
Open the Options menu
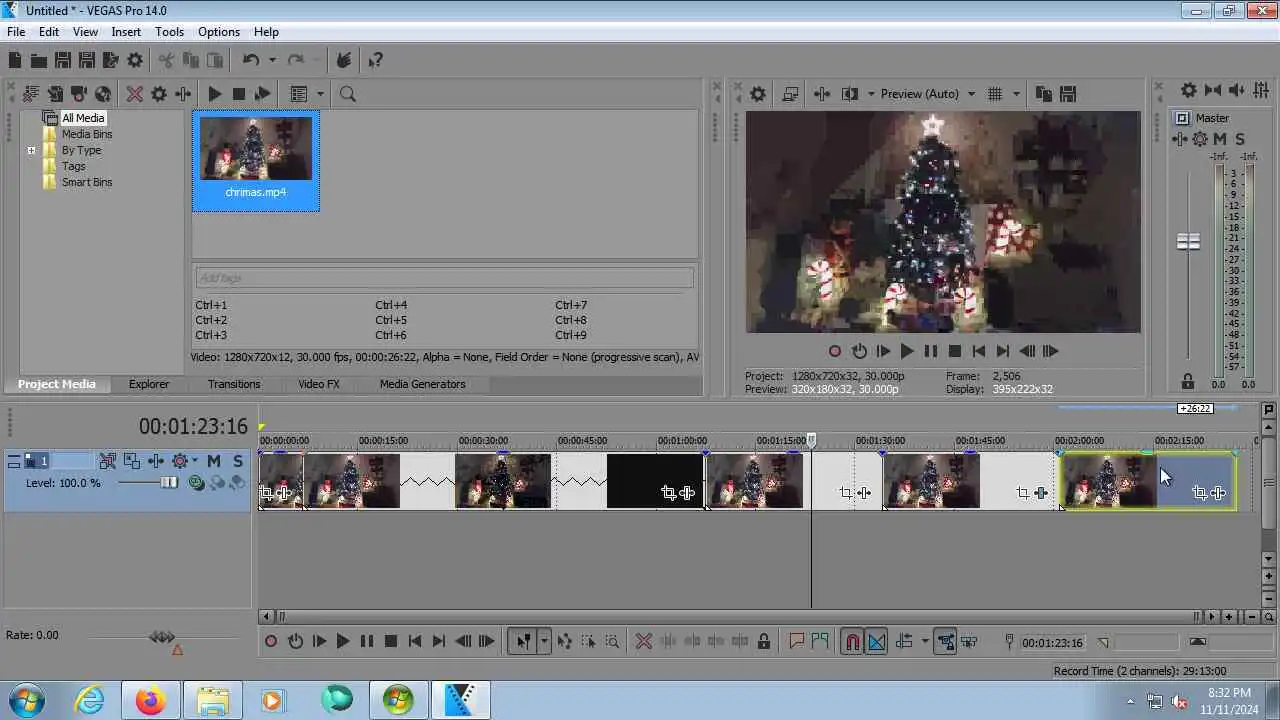pos(219,32)
